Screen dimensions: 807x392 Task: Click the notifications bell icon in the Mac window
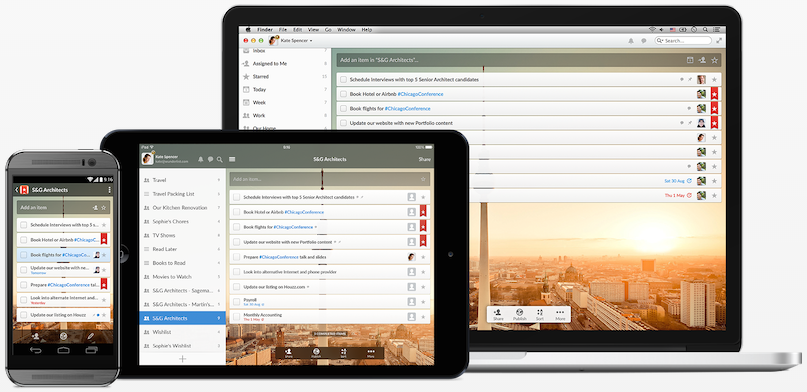[x=631, y=41]
